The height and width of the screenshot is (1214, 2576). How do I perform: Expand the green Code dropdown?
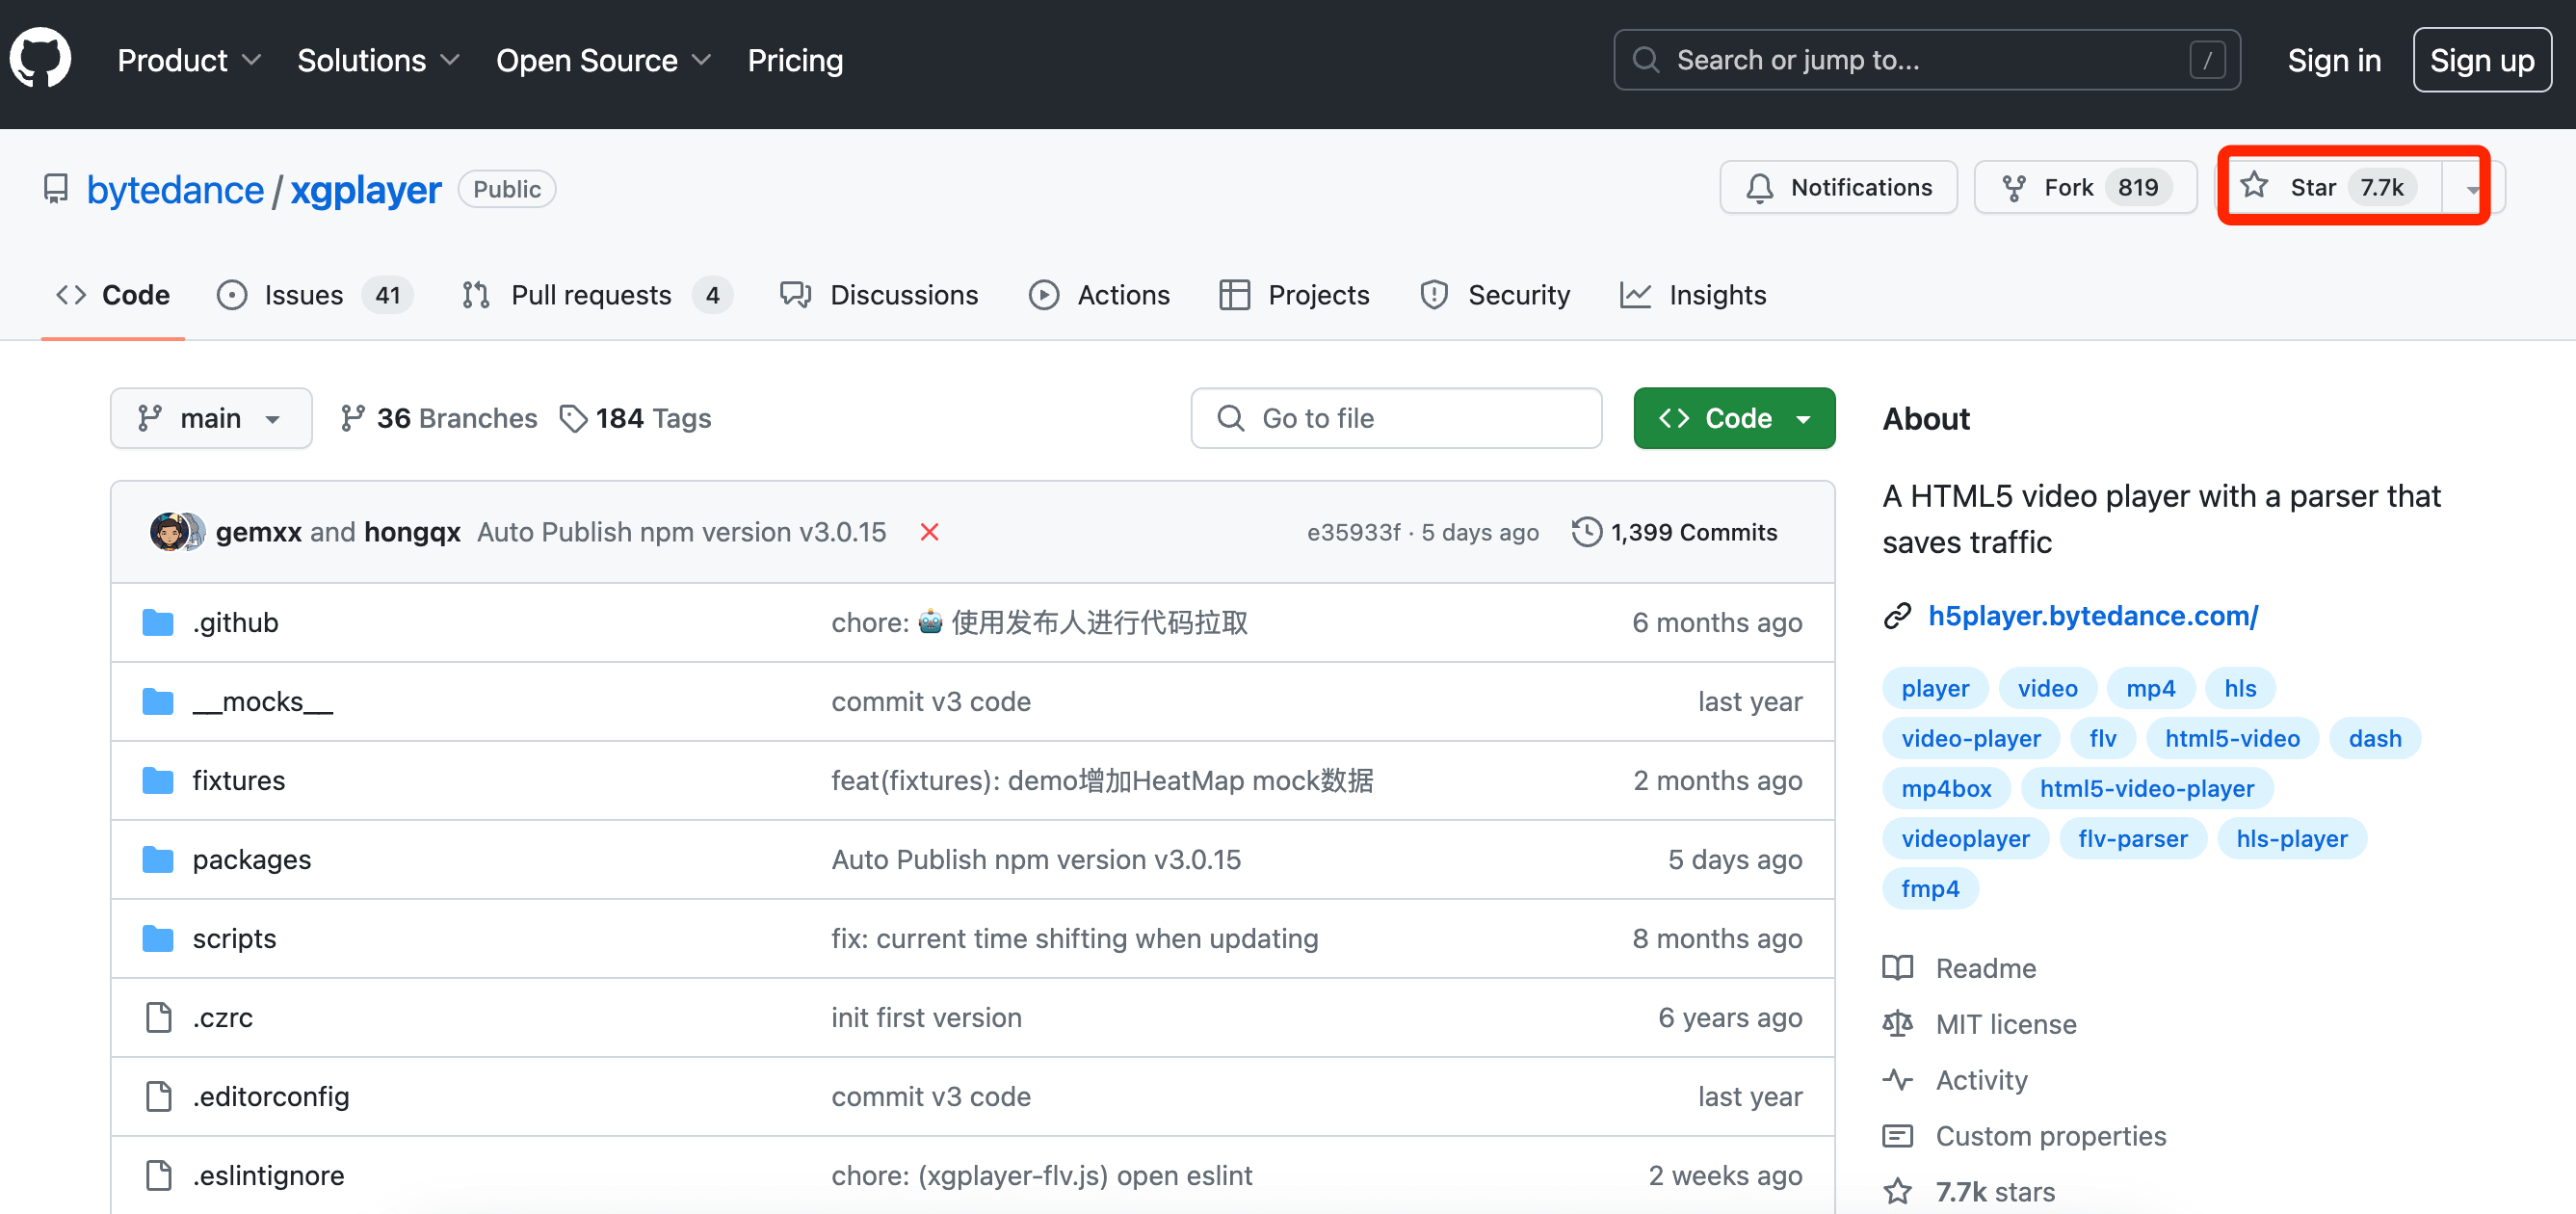1733,418
